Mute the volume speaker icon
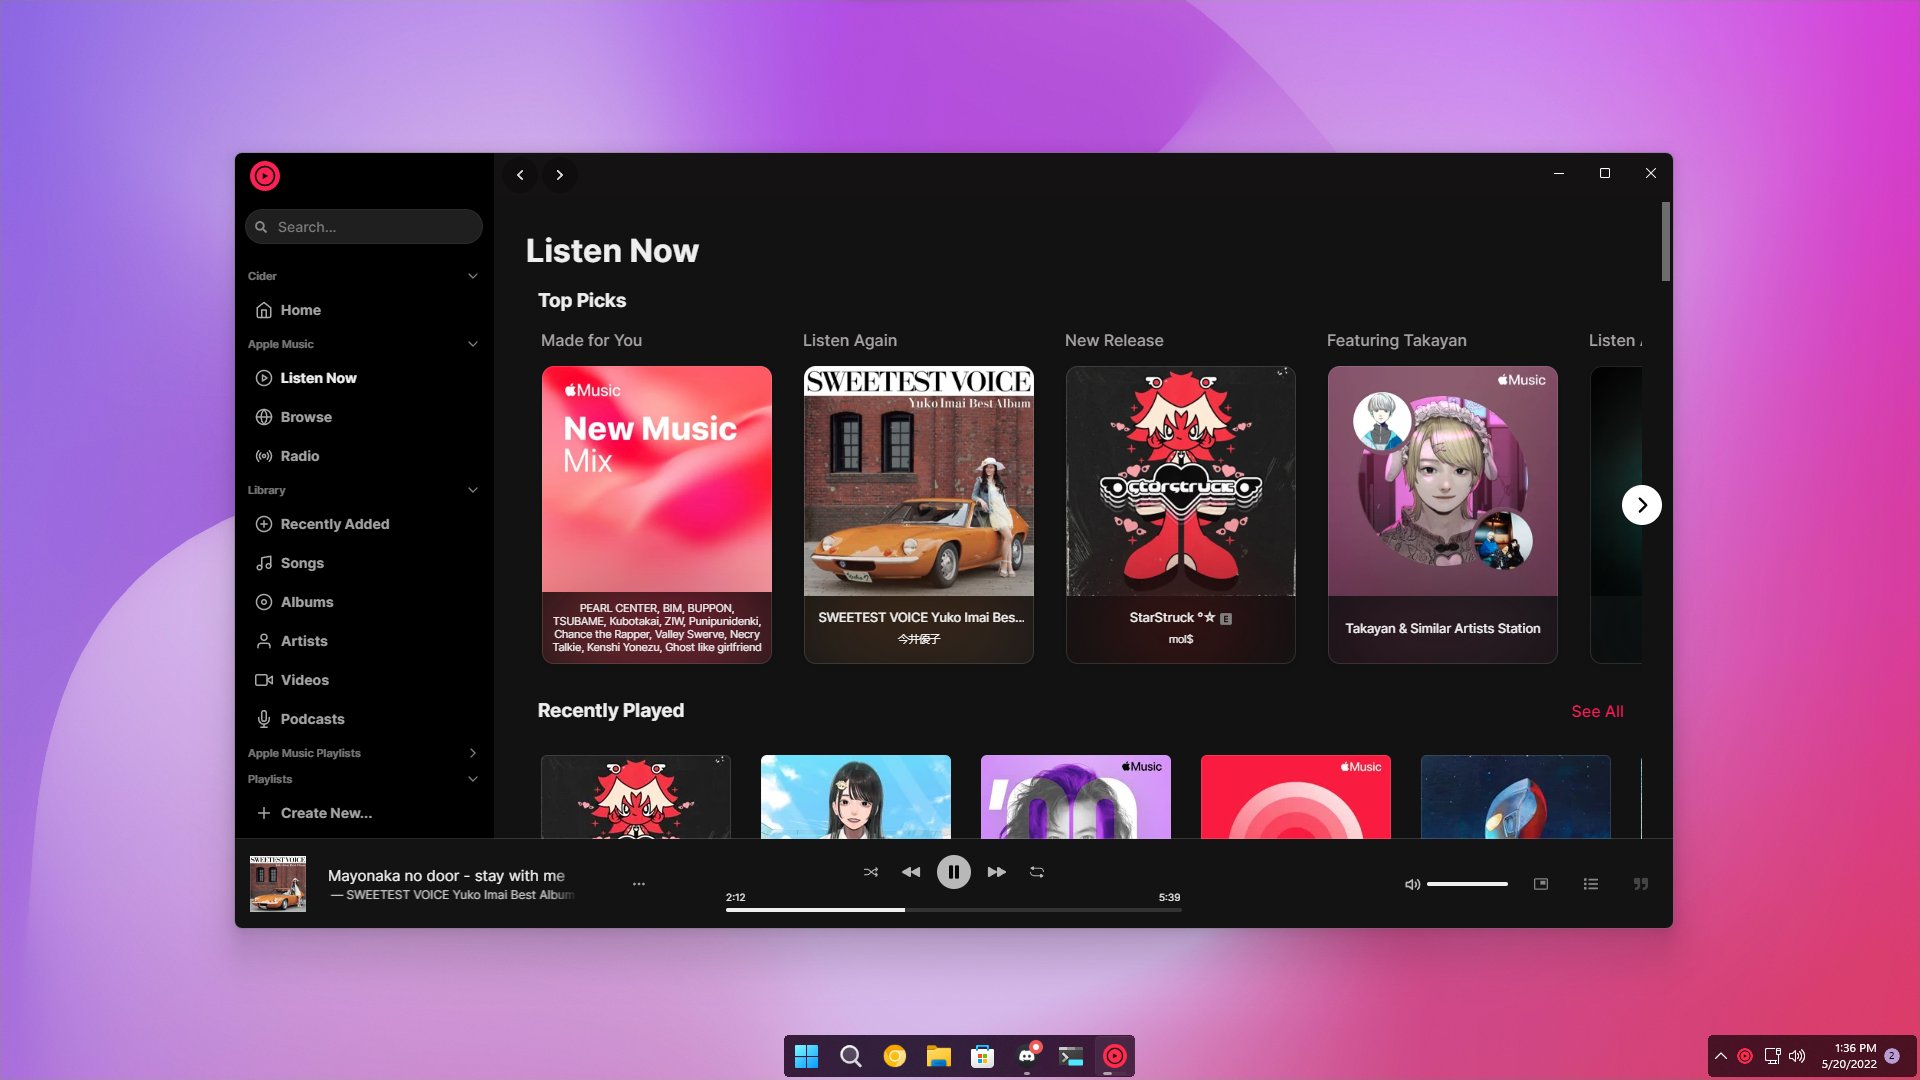 pyautogui.click(x=1412, y=884)
